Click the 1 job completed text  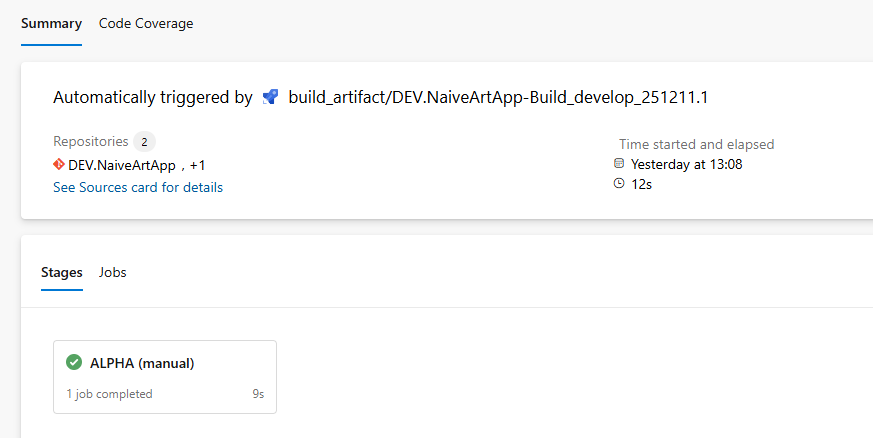pos(110,394)
